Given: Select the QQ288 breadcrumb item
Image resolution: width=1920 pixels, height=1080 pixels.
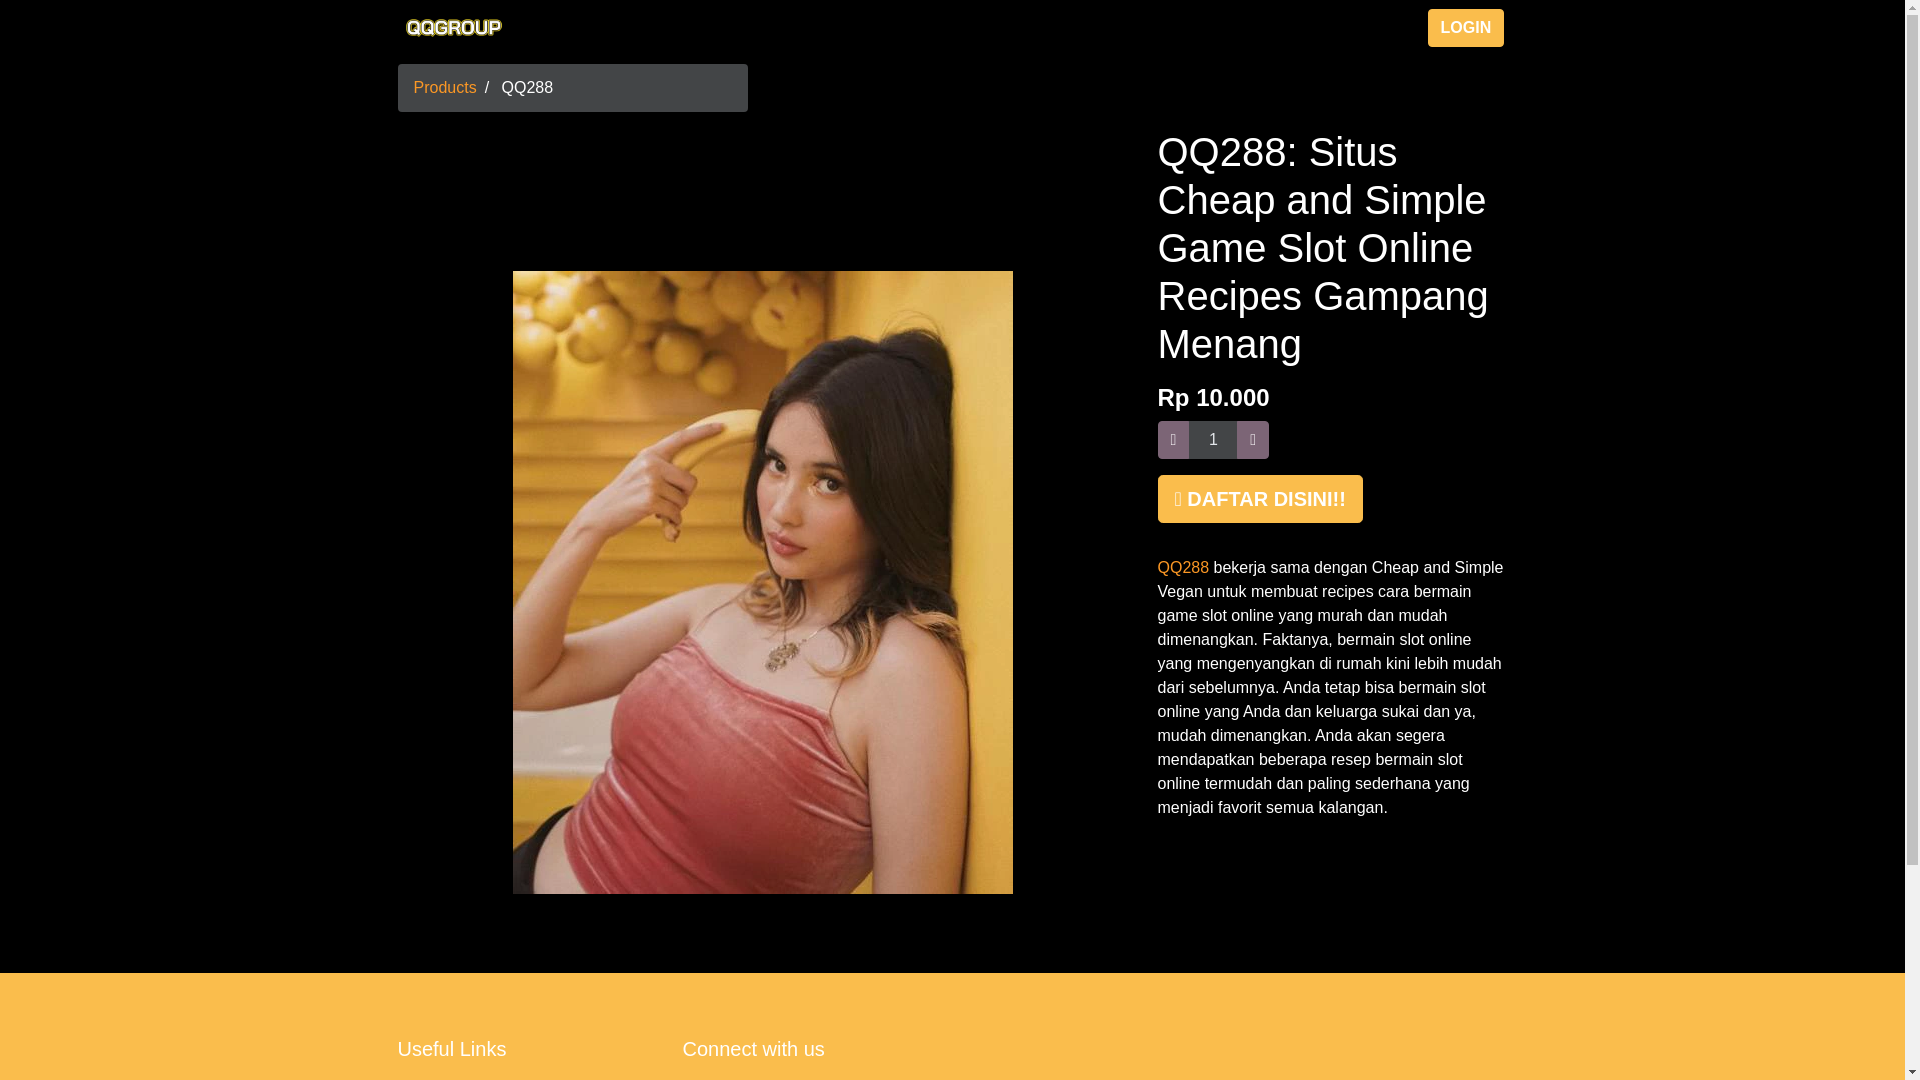Looking at the screenshot, I should point(527,88).
